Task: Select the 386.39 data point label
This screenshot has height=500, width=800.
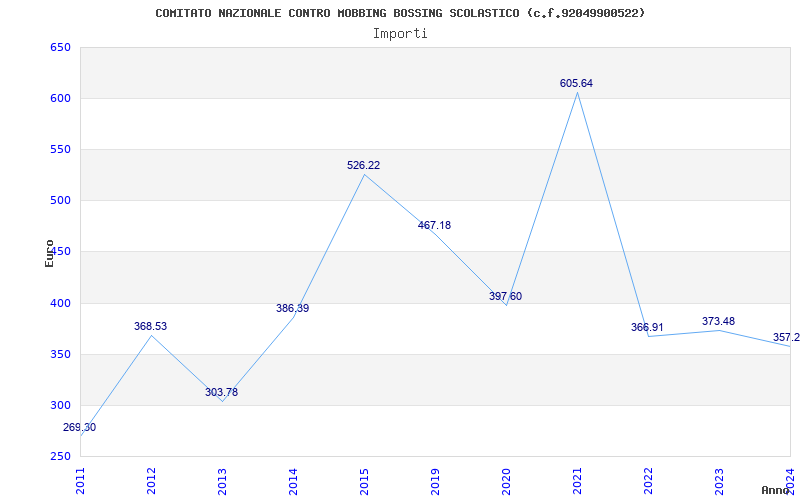Action: tap(292, 308)
